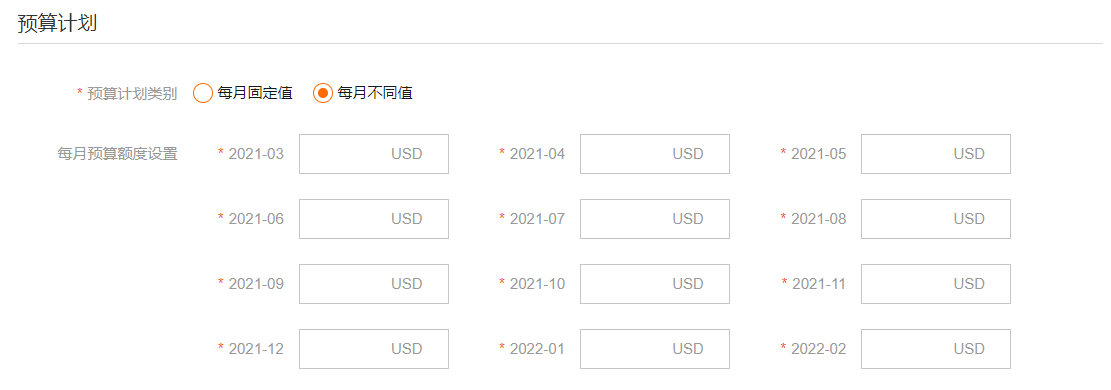
Task: Select the 每月固定值 radio button
Action: click(203, 93)
